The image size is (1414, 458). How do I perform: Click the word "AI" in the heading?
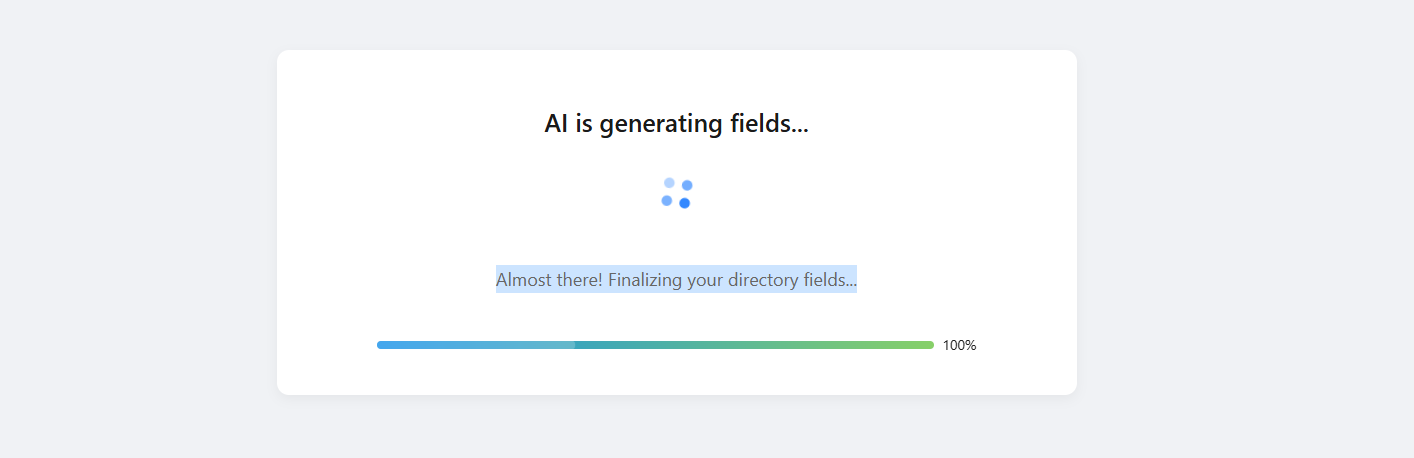(x=556, y=124)
